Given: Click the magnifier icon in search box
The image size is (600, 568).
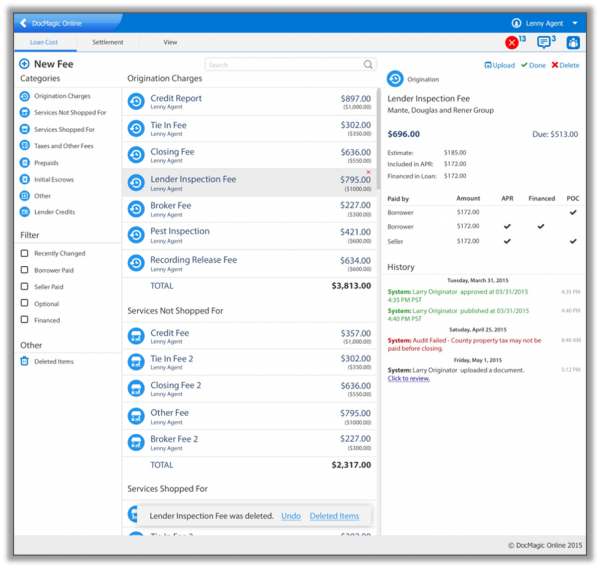Looking at the screenshot, I should click(x=368, y=65).
